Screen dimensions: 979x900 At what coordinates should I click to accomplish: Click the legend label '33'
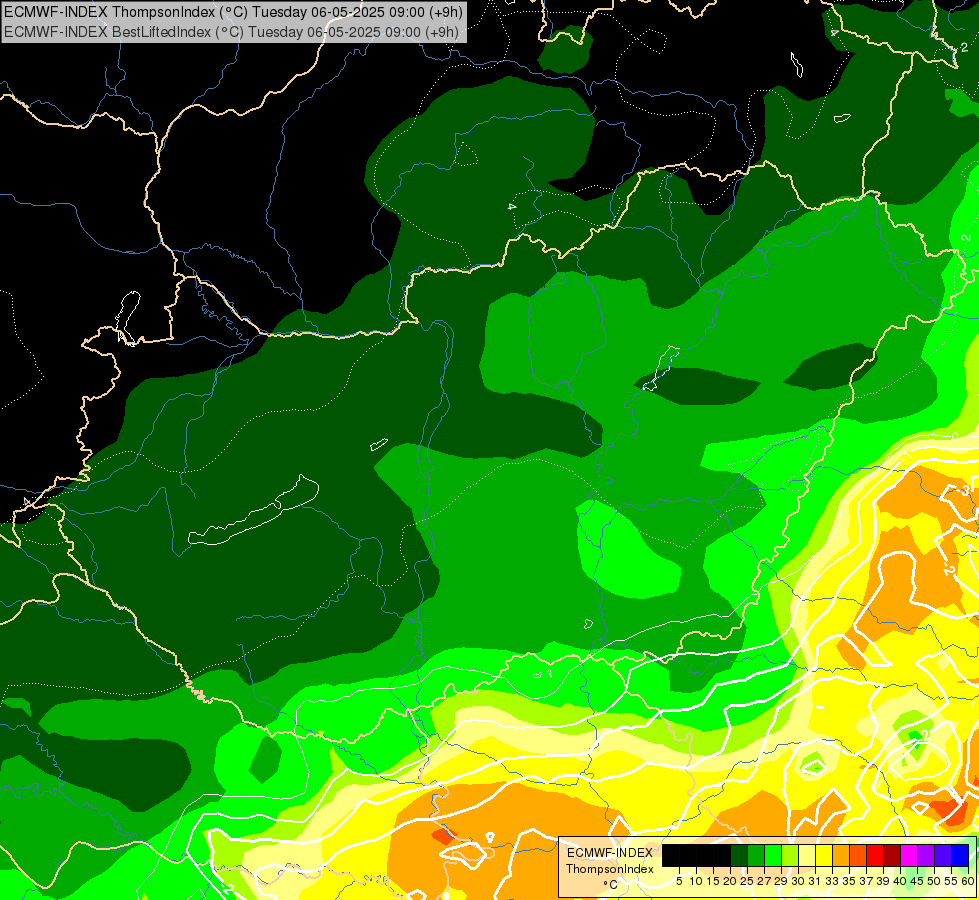point(832,881)
